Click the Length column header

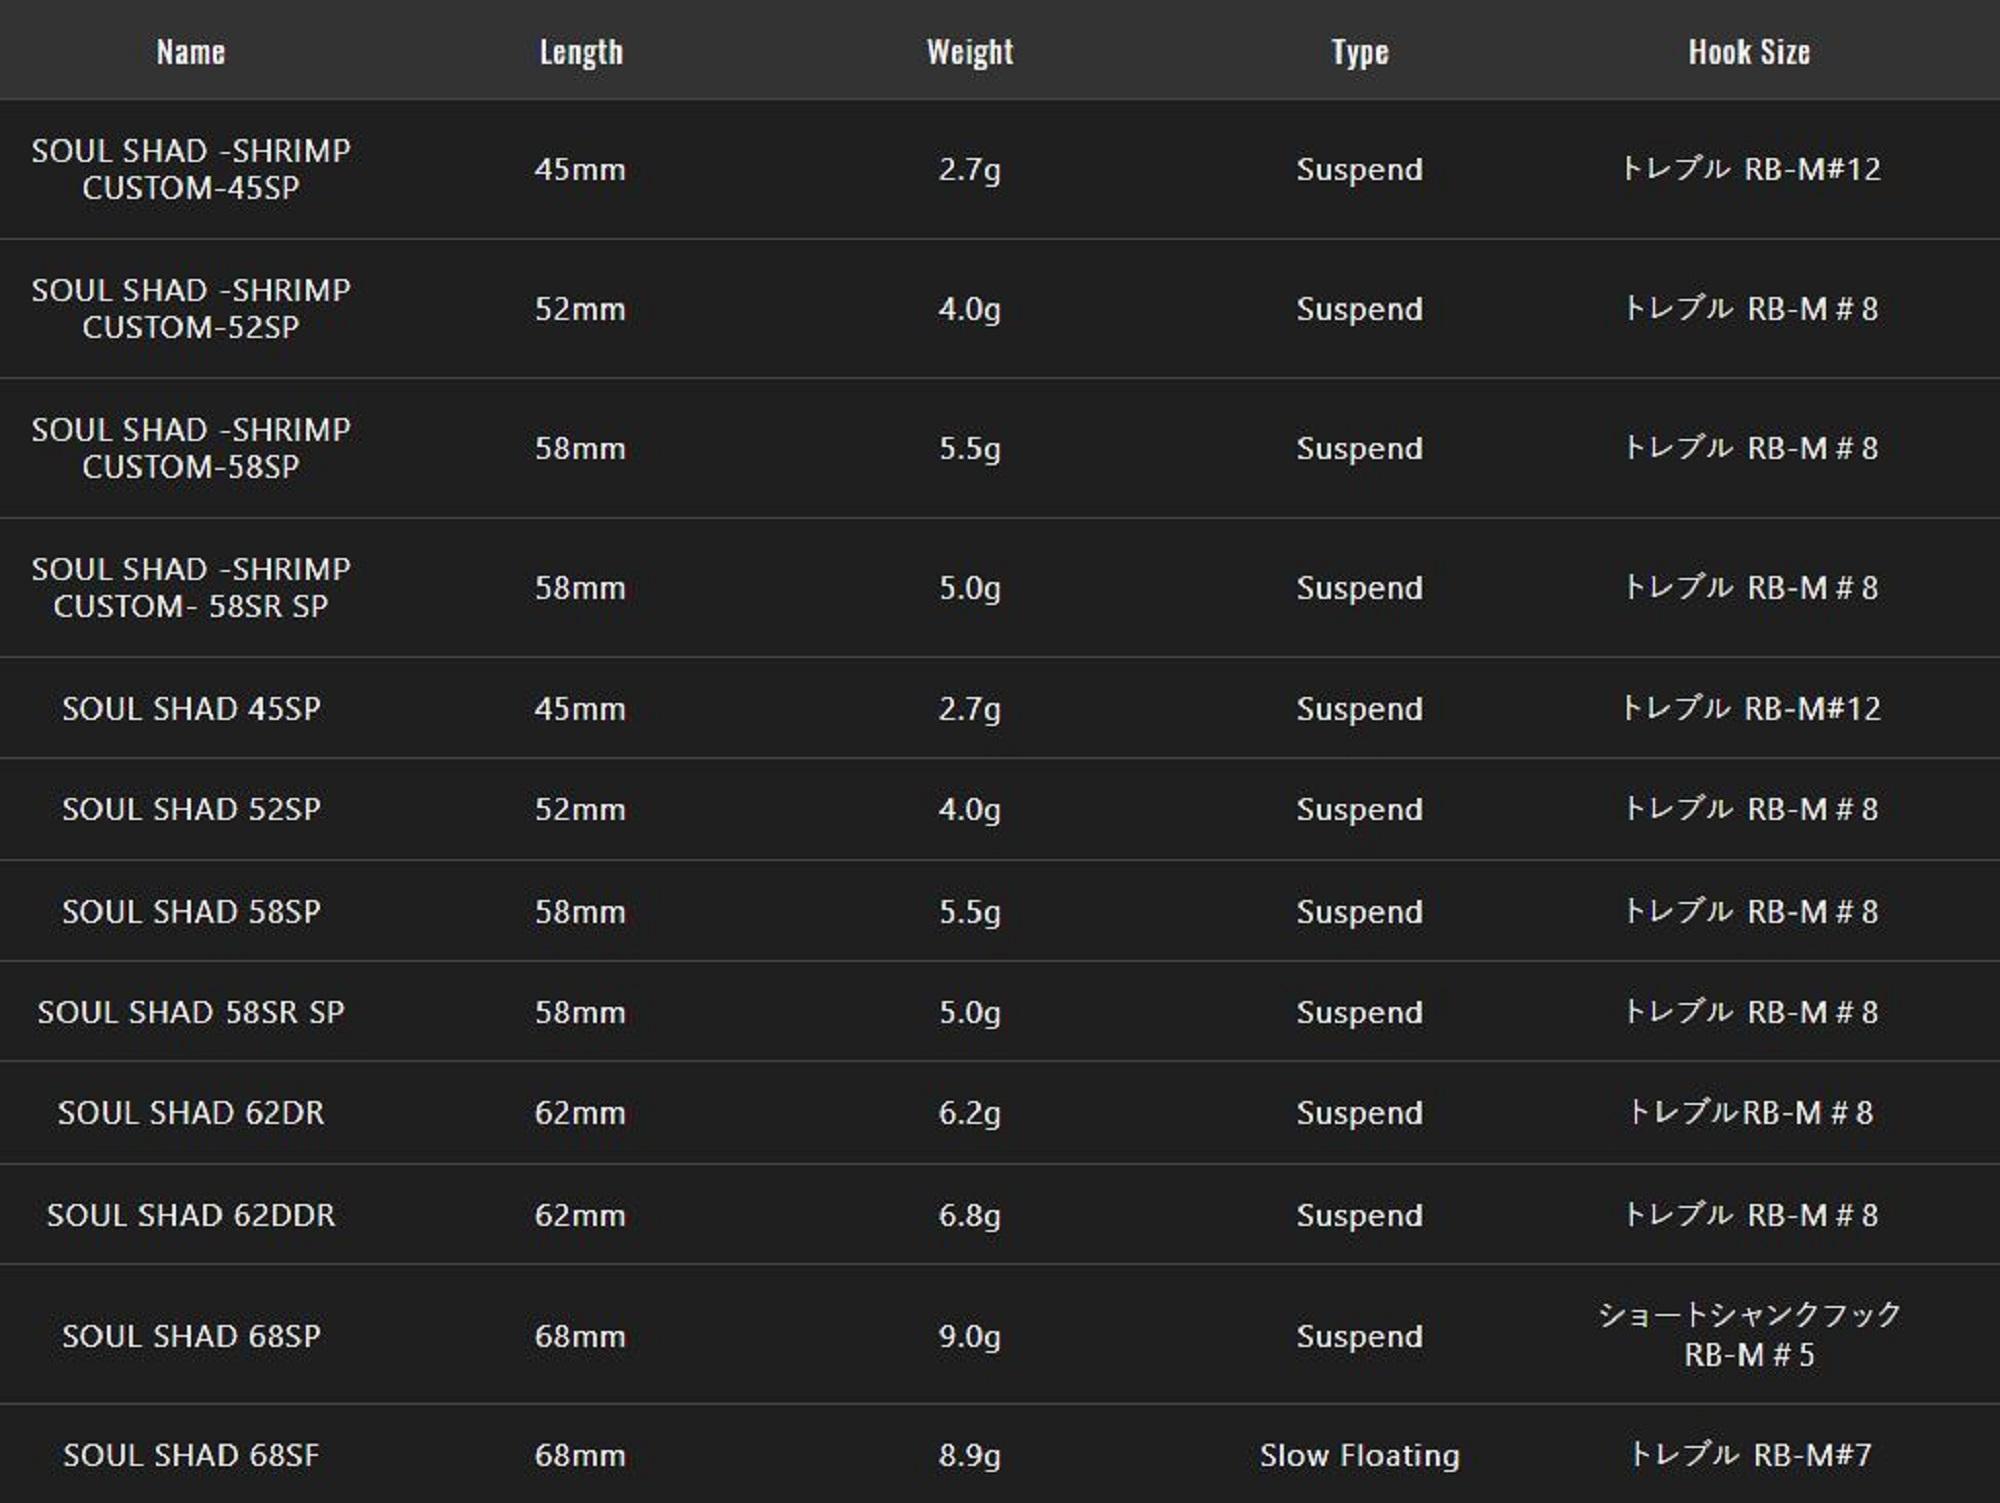[580, 52]
